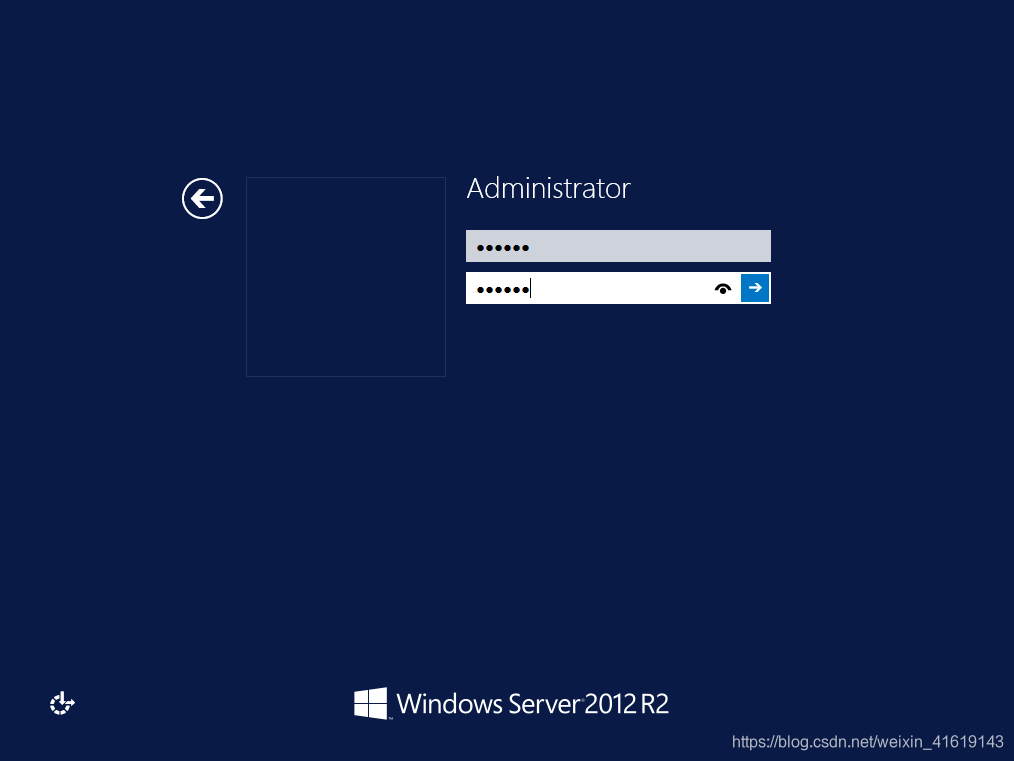The width and height of the screenshot is (1014, 761).
Task: Open the Ease of Access icon
Action: point(62,703)
